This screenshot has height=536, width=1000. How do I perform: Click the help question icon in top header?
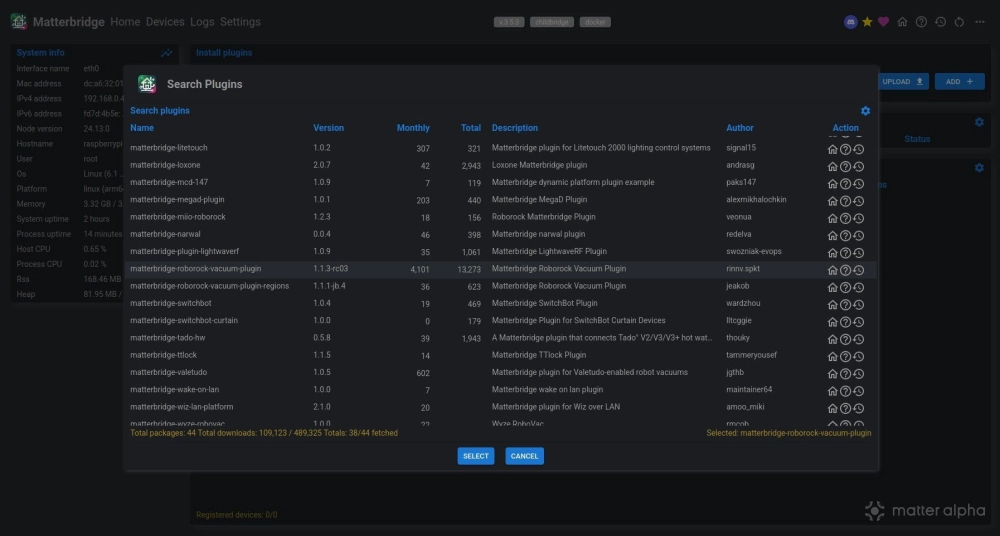[x=922, y=22]
